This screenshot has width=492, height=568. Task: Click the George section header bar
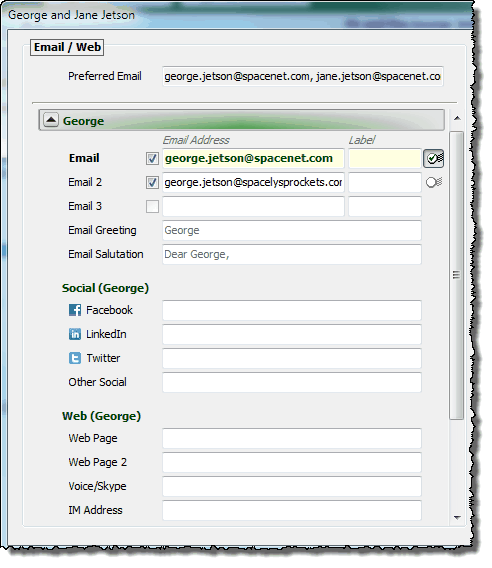point(241,120)
